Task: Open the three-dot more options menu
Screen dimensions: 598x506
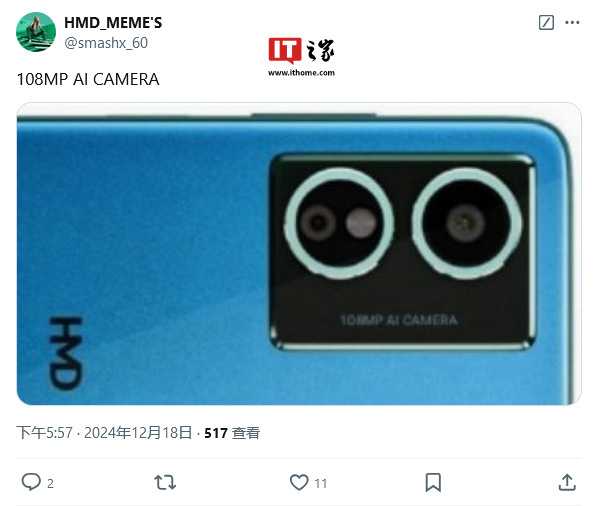Action: point(572,22)
